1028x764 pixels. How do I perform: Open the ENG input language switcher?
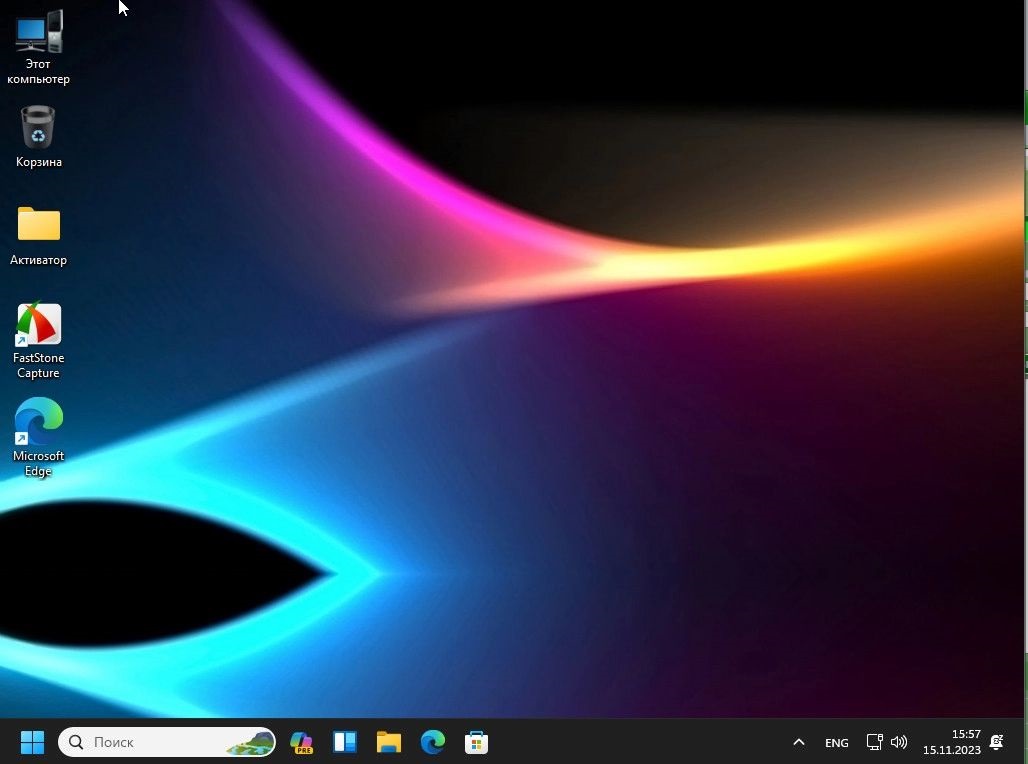pyautogui.click(x=836, y=742)
